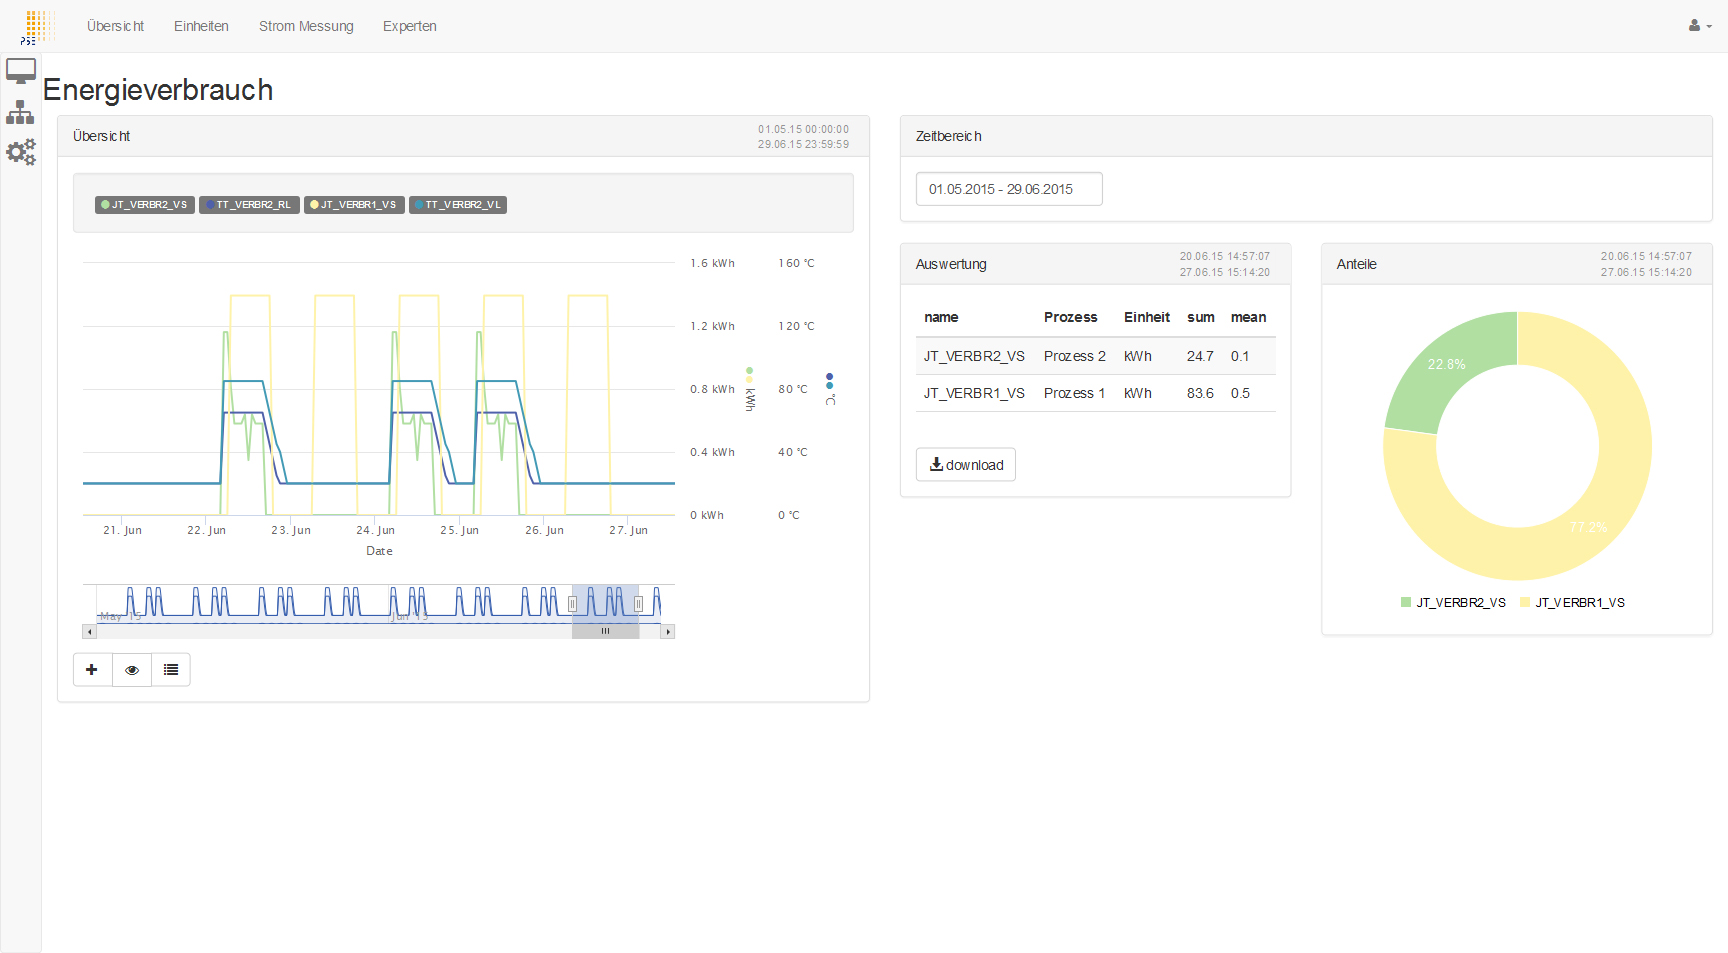This screenshot has width=1728, height=953.
Task: Click the list view button
Action: [171, 670]
